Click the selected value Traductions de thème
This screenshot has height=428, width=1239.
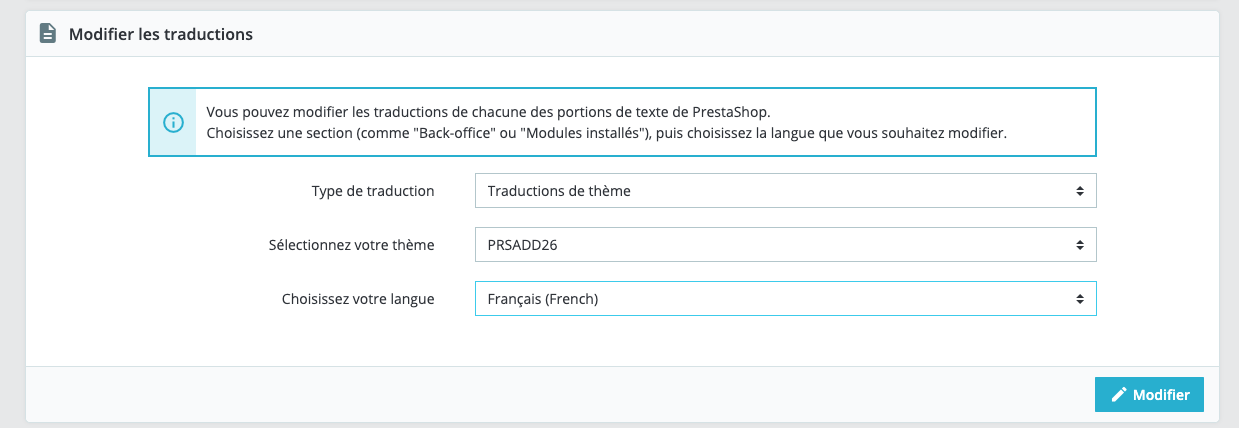[x=559, y=190]
